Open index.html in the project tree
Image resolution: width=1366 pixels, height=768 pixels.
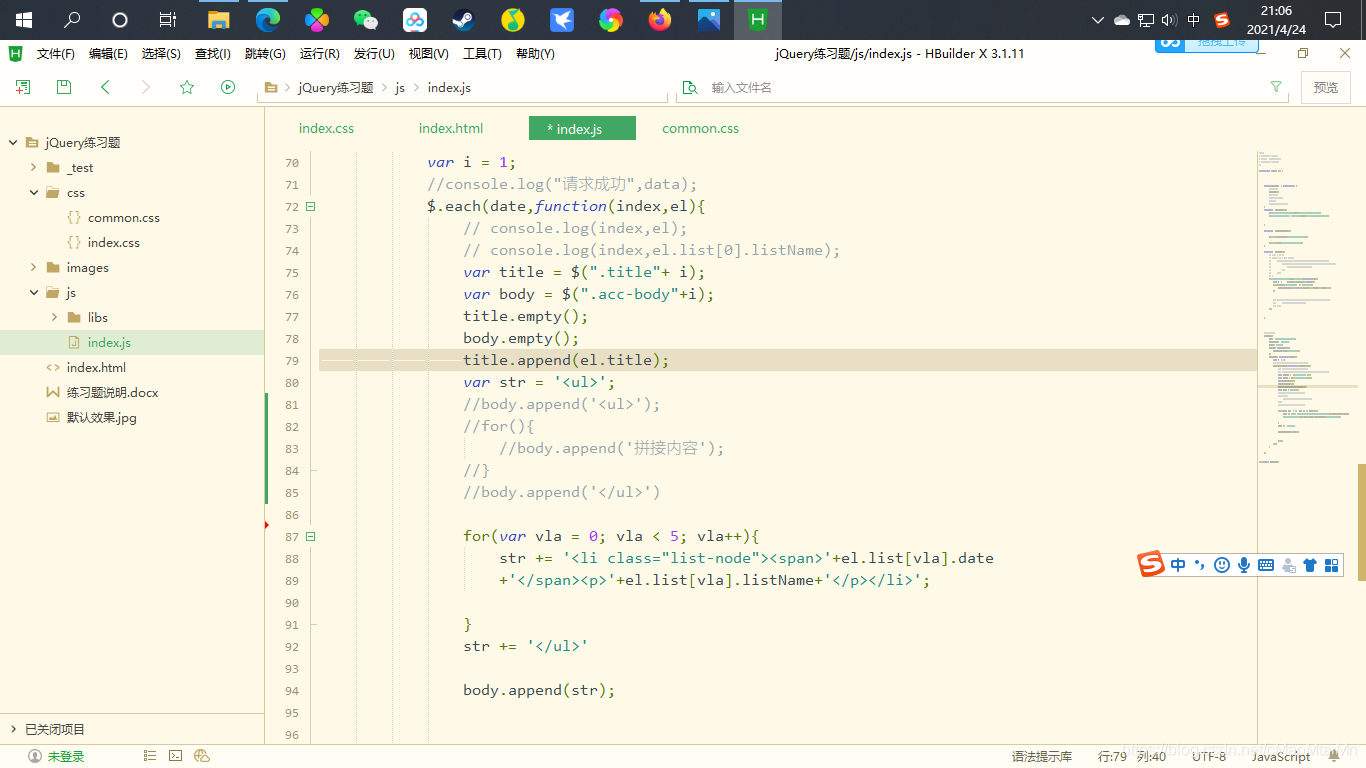(x=96, y=368)
